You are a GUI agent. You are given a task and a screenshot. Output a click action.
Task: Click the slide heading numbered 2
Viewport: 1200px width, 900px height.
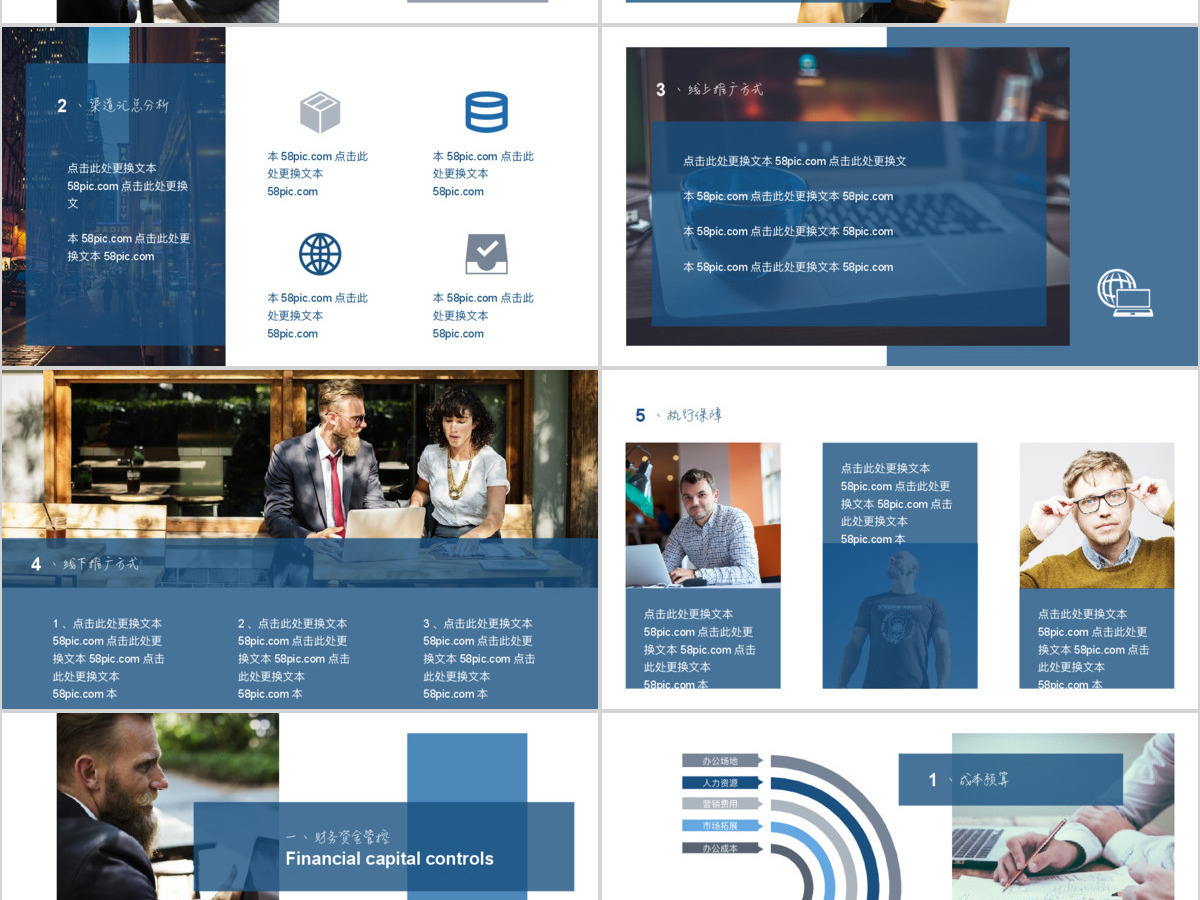tap(113, 105)
